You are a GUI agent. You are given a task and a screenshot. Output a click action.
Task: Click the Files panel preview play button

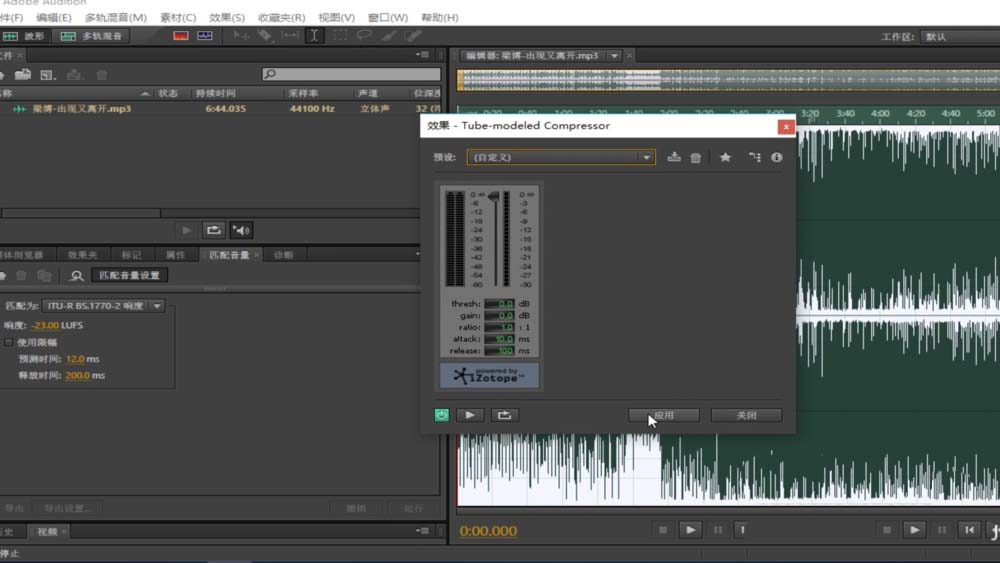click(x=186, y=230)
